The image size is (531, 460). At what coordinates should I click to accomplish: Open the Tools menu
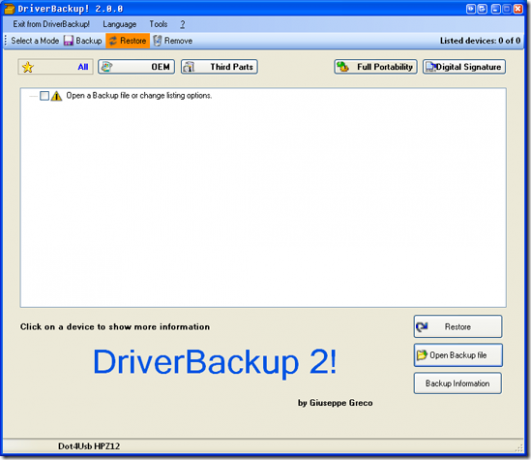click(x=158, y=24)
